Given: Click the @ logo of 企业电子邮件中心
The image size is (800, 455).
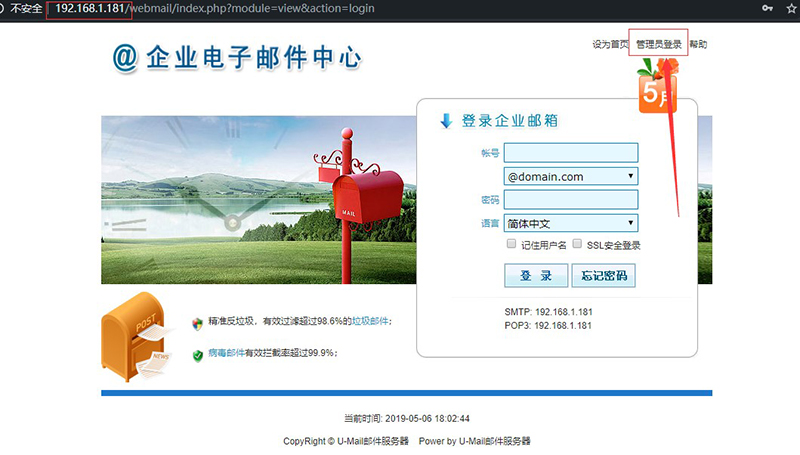Looking at the screenshot, I should tap(125, 57).
